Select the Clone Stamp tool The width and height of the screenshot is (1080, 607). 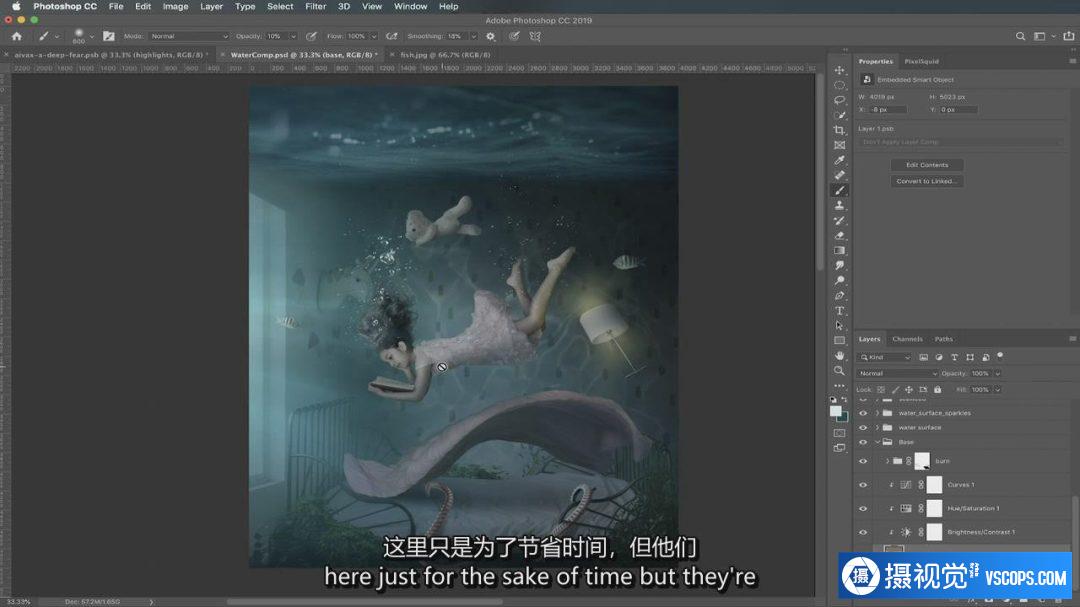pyautogui.click(x=839, y=205)
